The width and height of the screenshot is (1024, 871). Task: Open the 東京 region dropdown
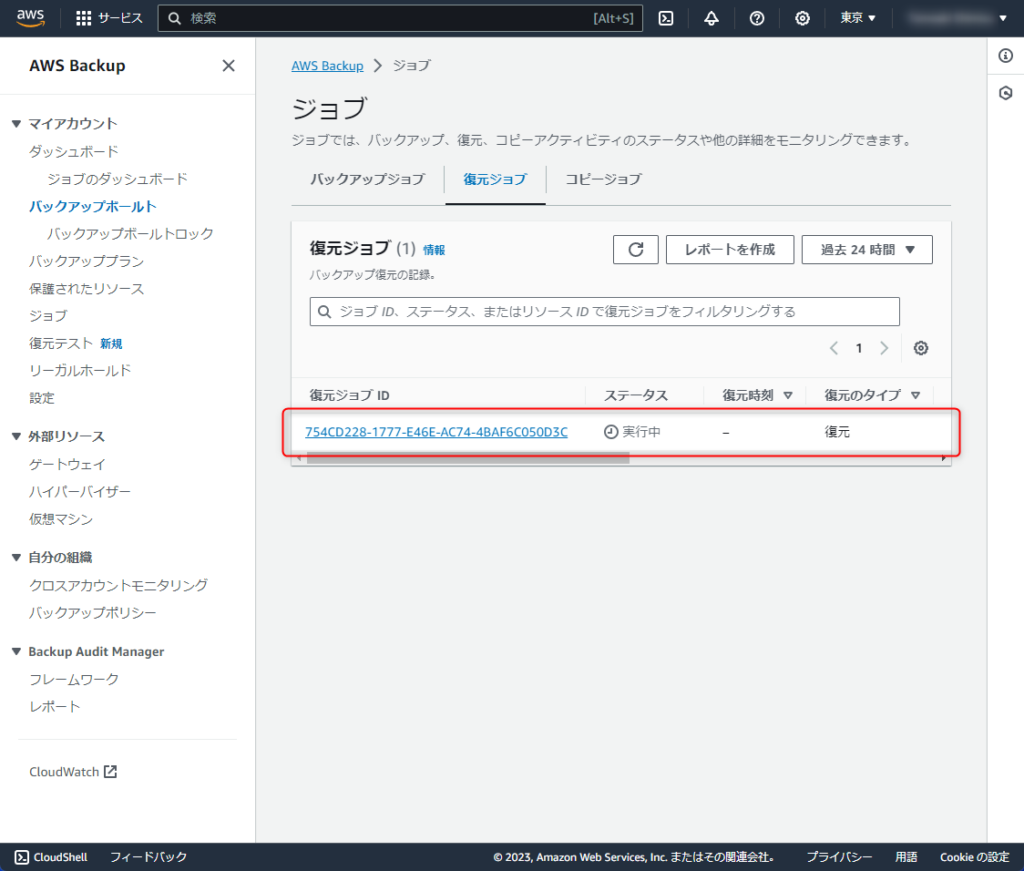click(x=857, y=18)
